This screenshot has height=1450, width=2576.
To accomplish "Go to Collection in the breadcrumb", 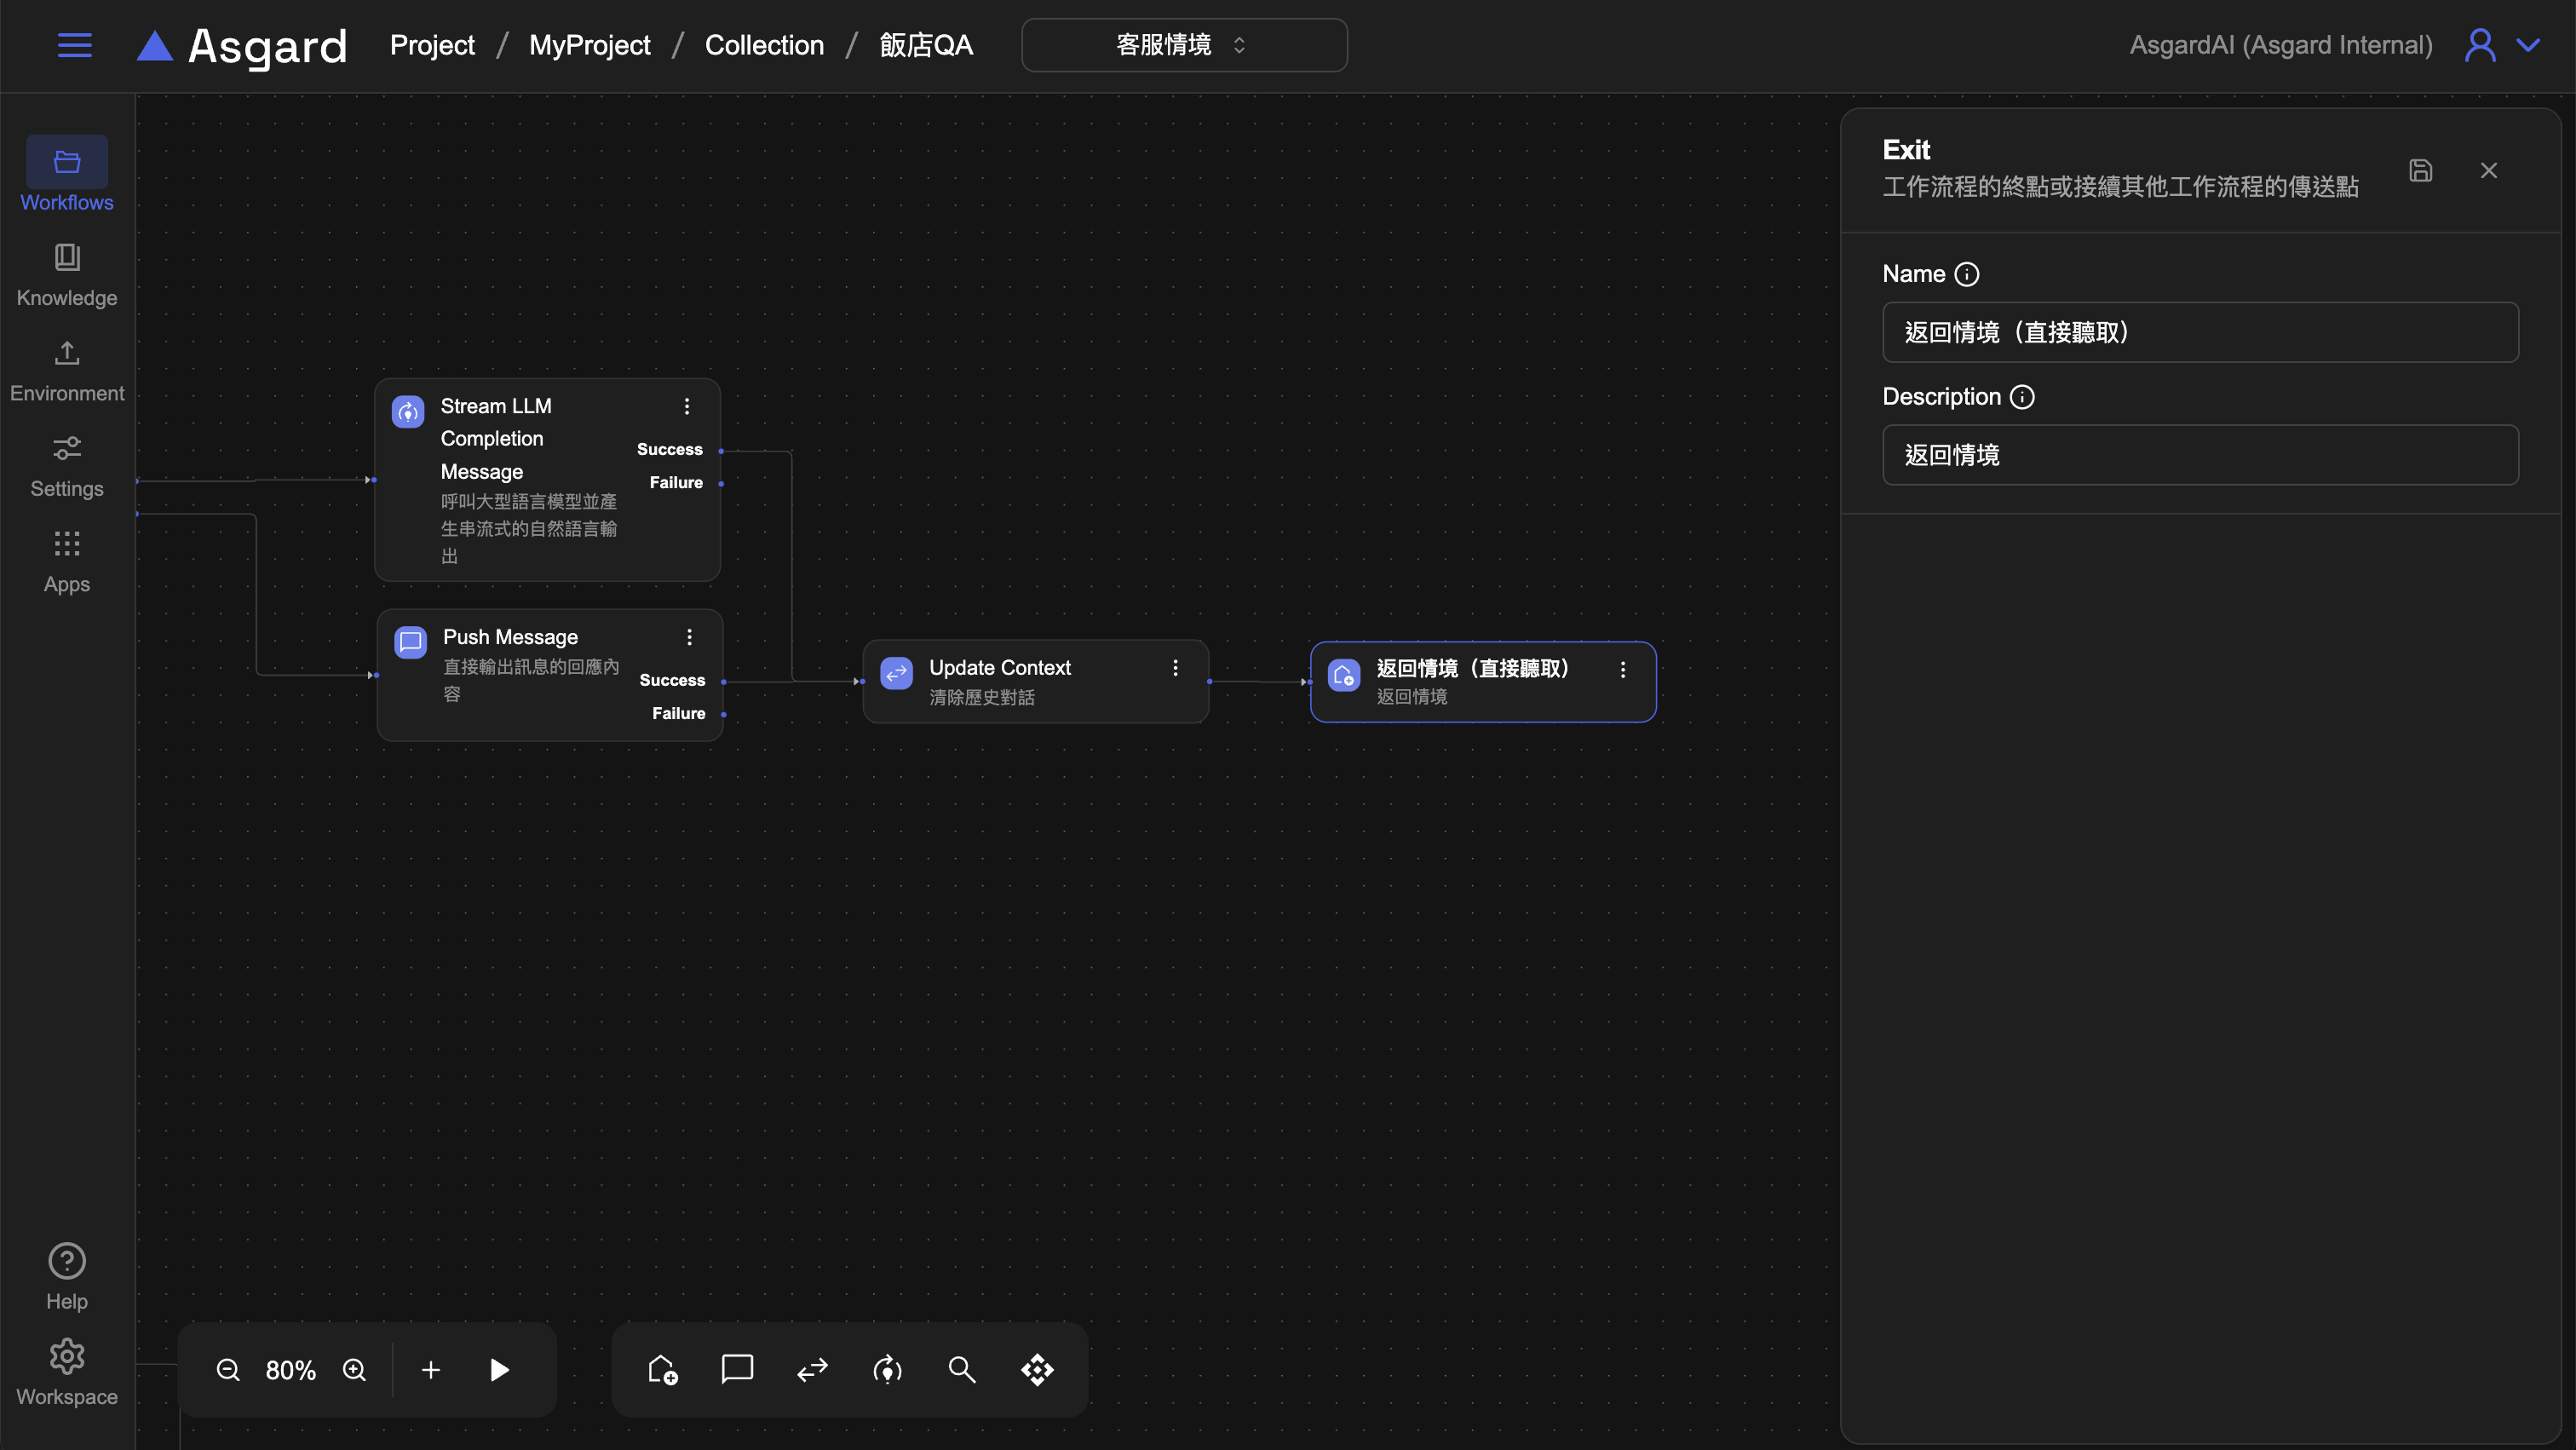I will [764, 45].
